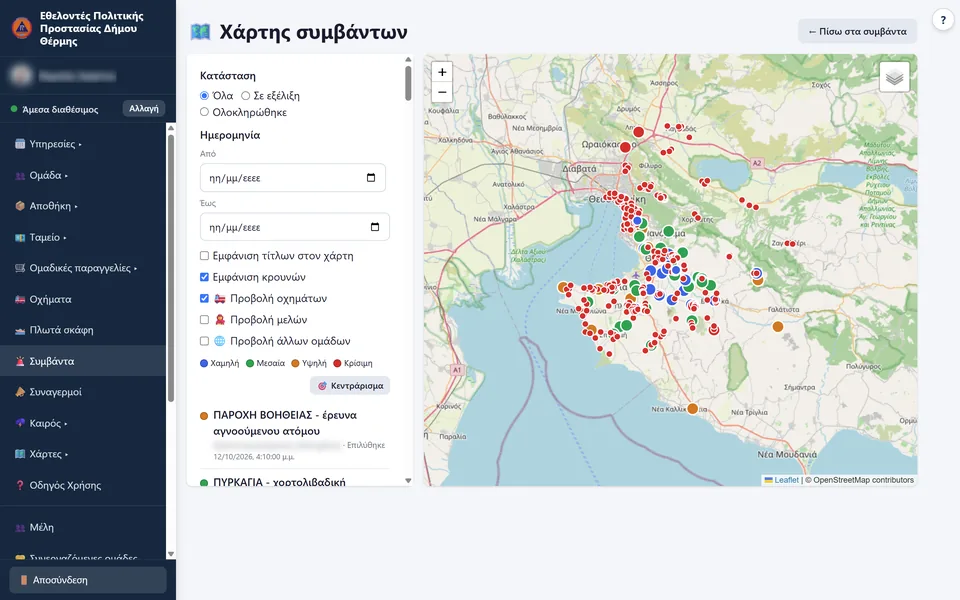Click the orange marker near Νέα Καλλικράτεια
The width and height of the screenshot is (960, 600).
[692, 408]
